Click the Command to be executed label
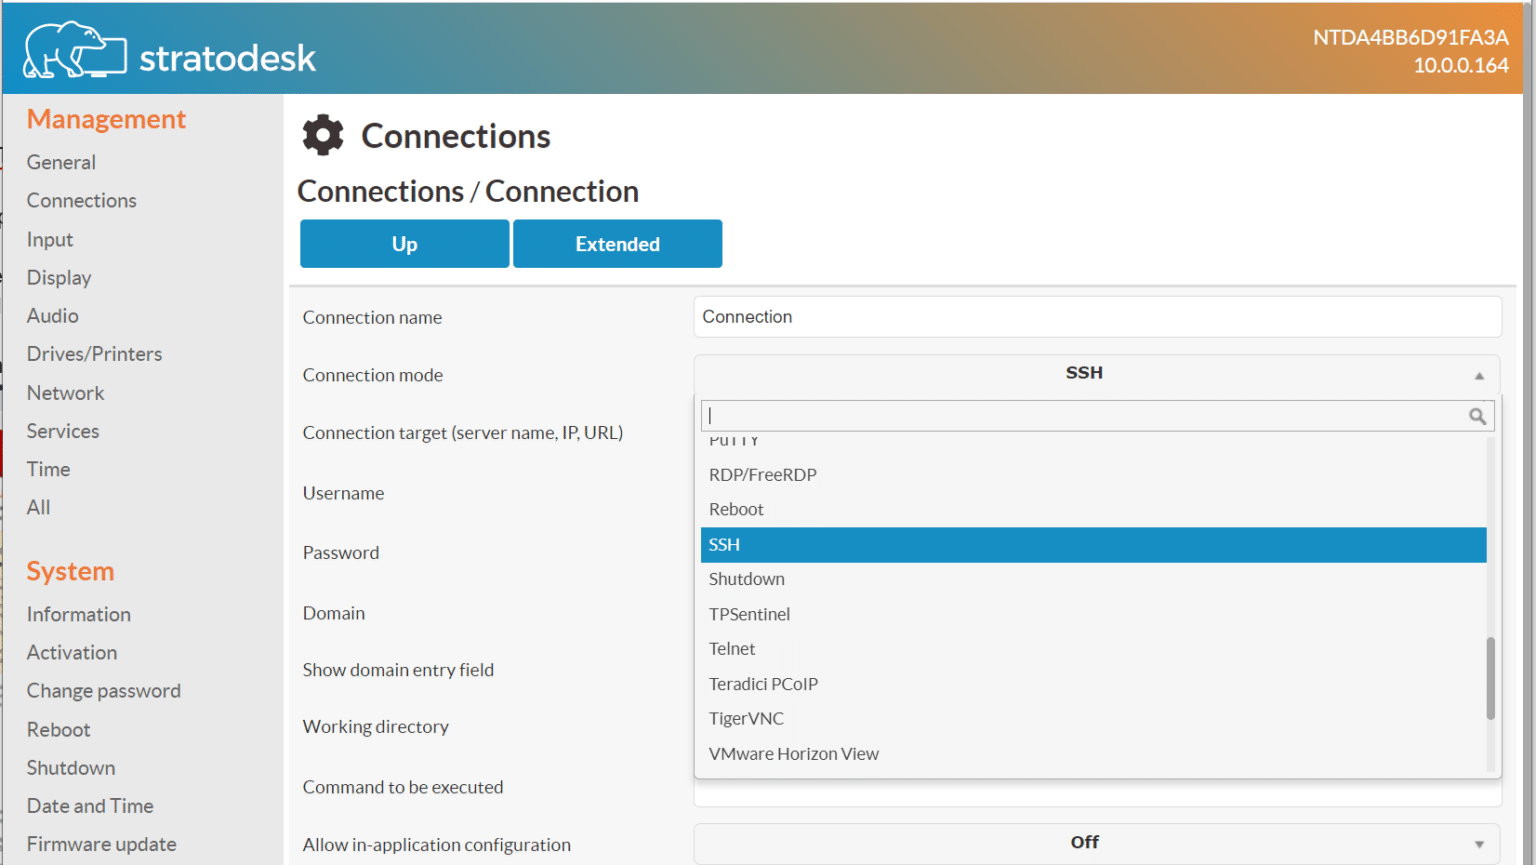The width and height of the screenshot is (1536, 865). tap(403, 787)
